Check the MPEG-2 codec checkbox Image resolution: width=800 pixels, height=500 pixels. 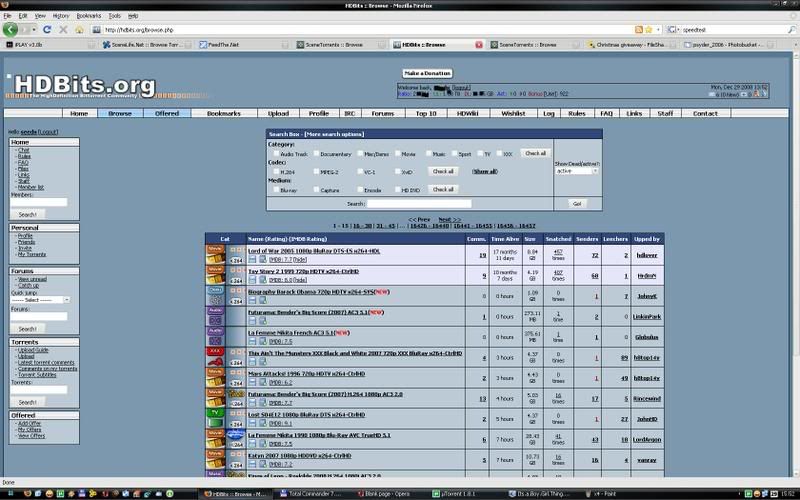(316, 171)
